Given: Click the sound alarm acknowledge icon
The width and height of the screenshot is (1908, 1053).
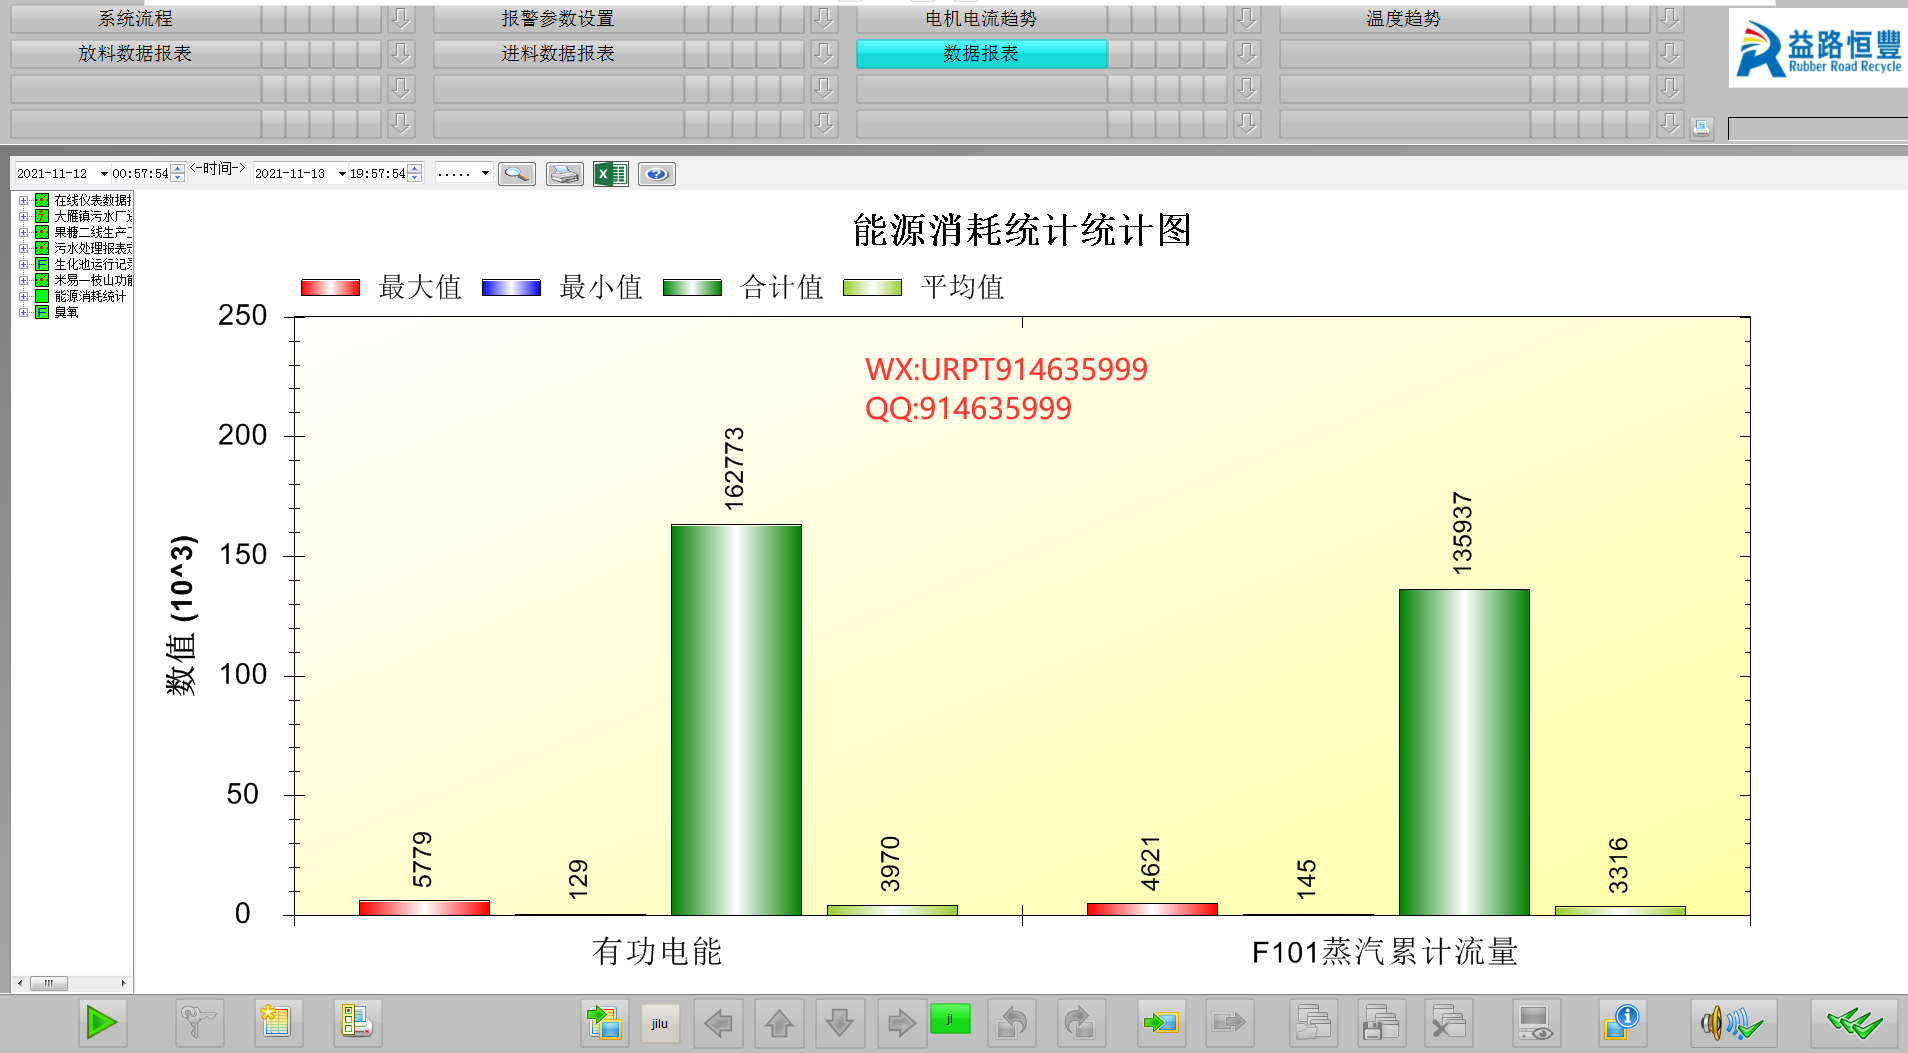Looking at the screenshot, I should coord(1732,1022).
